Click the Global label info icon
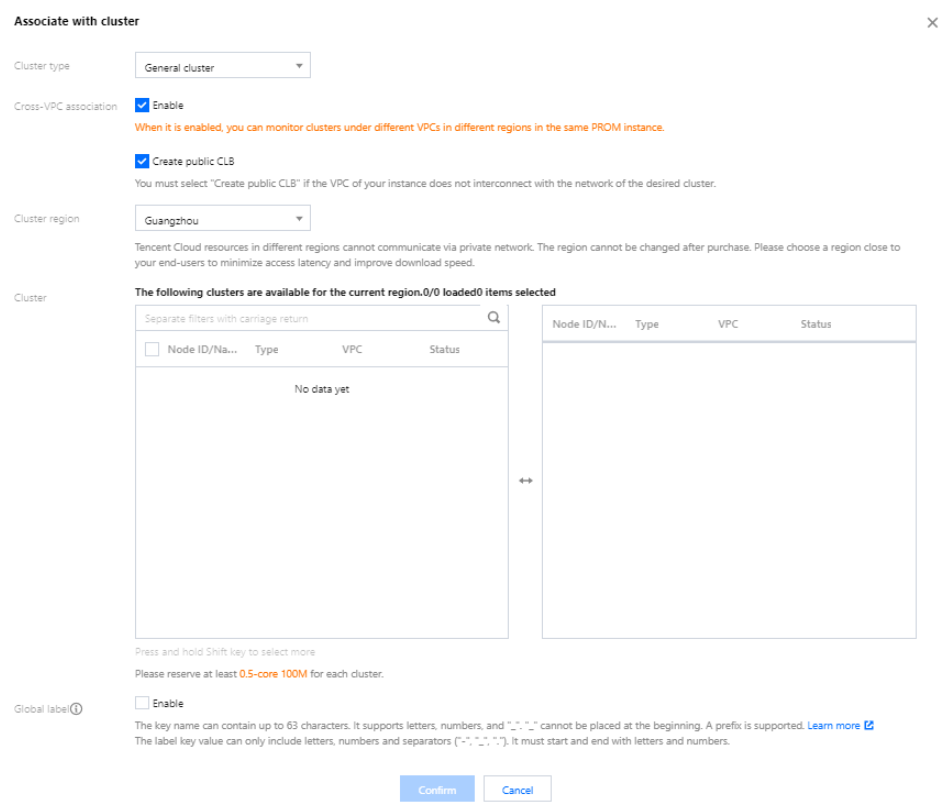Screen dimensions: 950x811 click(76, 709)
